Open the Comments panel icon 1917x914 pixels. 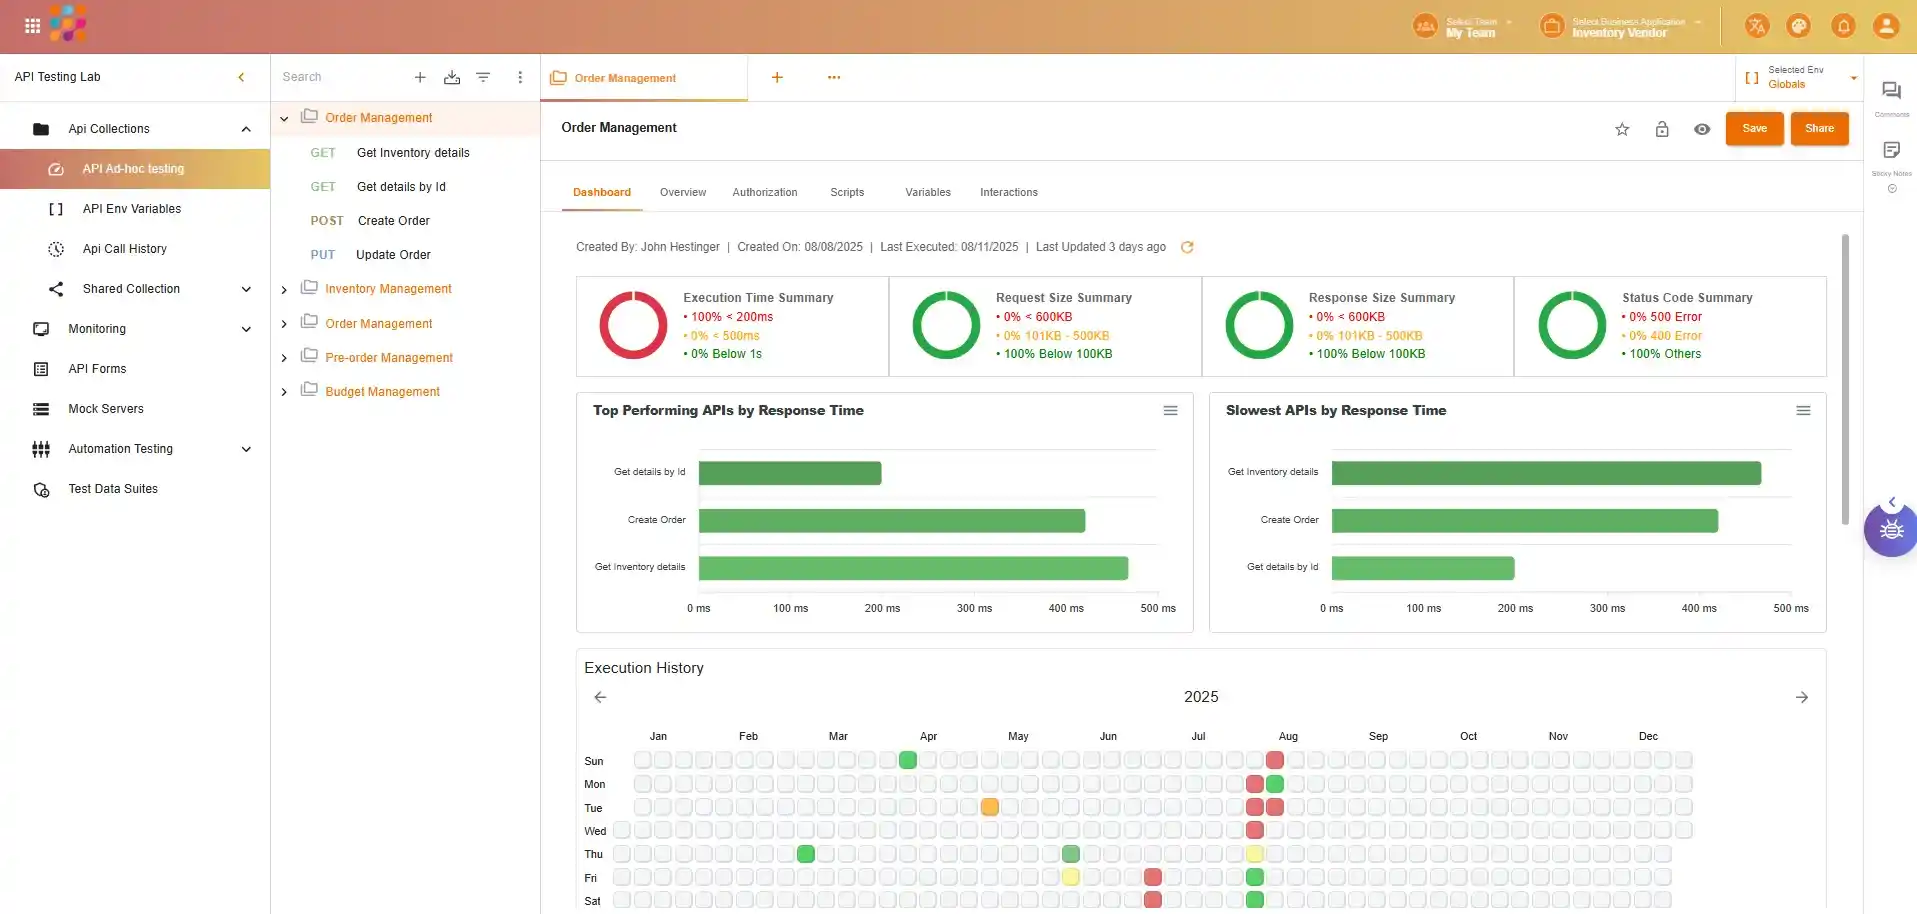[1891, 91]
